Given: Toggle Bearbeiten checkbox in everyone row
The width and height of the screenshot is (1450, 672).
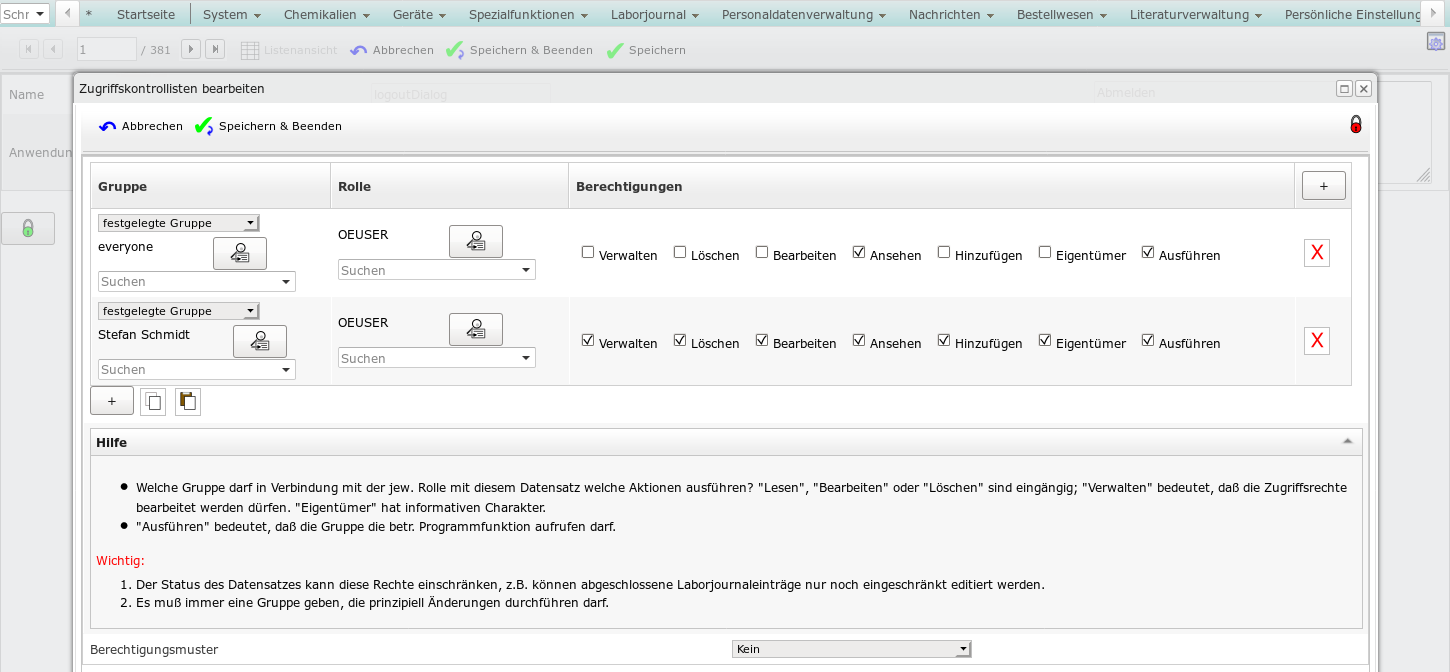Looking at the screenshot, I should point(762,253).
